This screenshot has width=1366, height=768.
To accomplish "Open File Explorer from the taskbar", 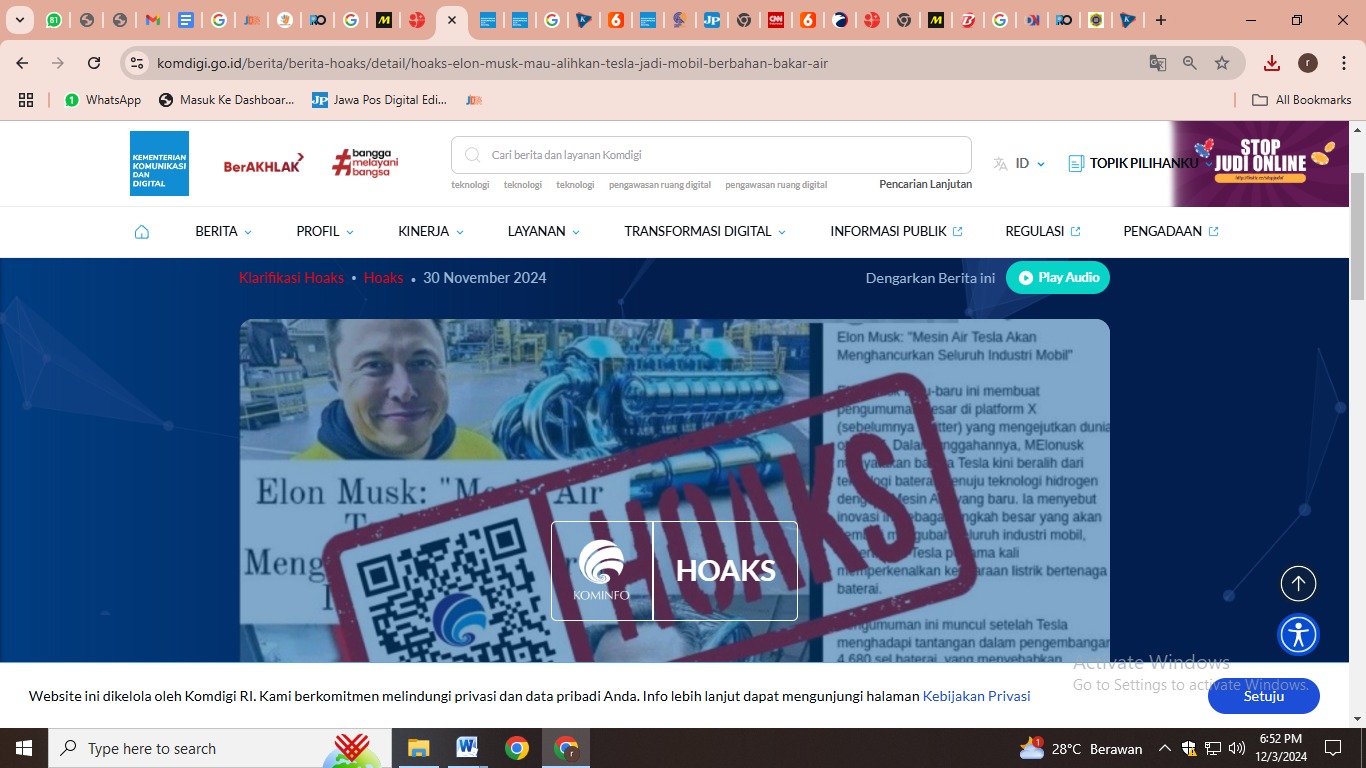I will 418,748.
